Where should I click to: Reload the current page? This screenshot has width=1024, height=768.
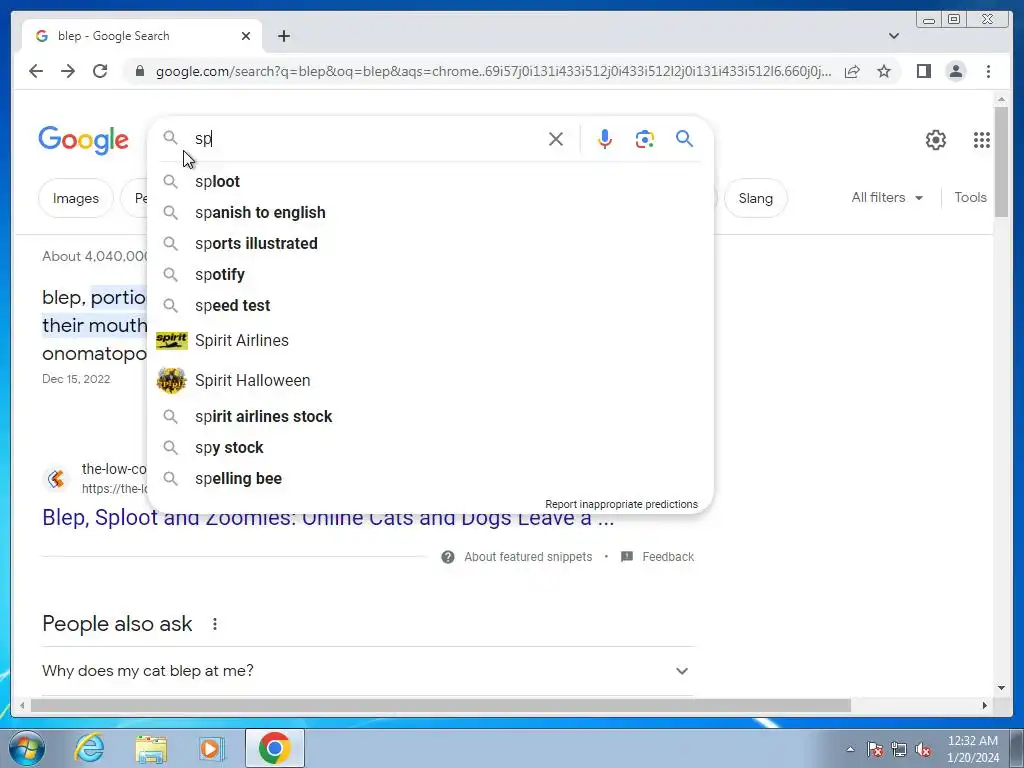[x=100, y=71]
